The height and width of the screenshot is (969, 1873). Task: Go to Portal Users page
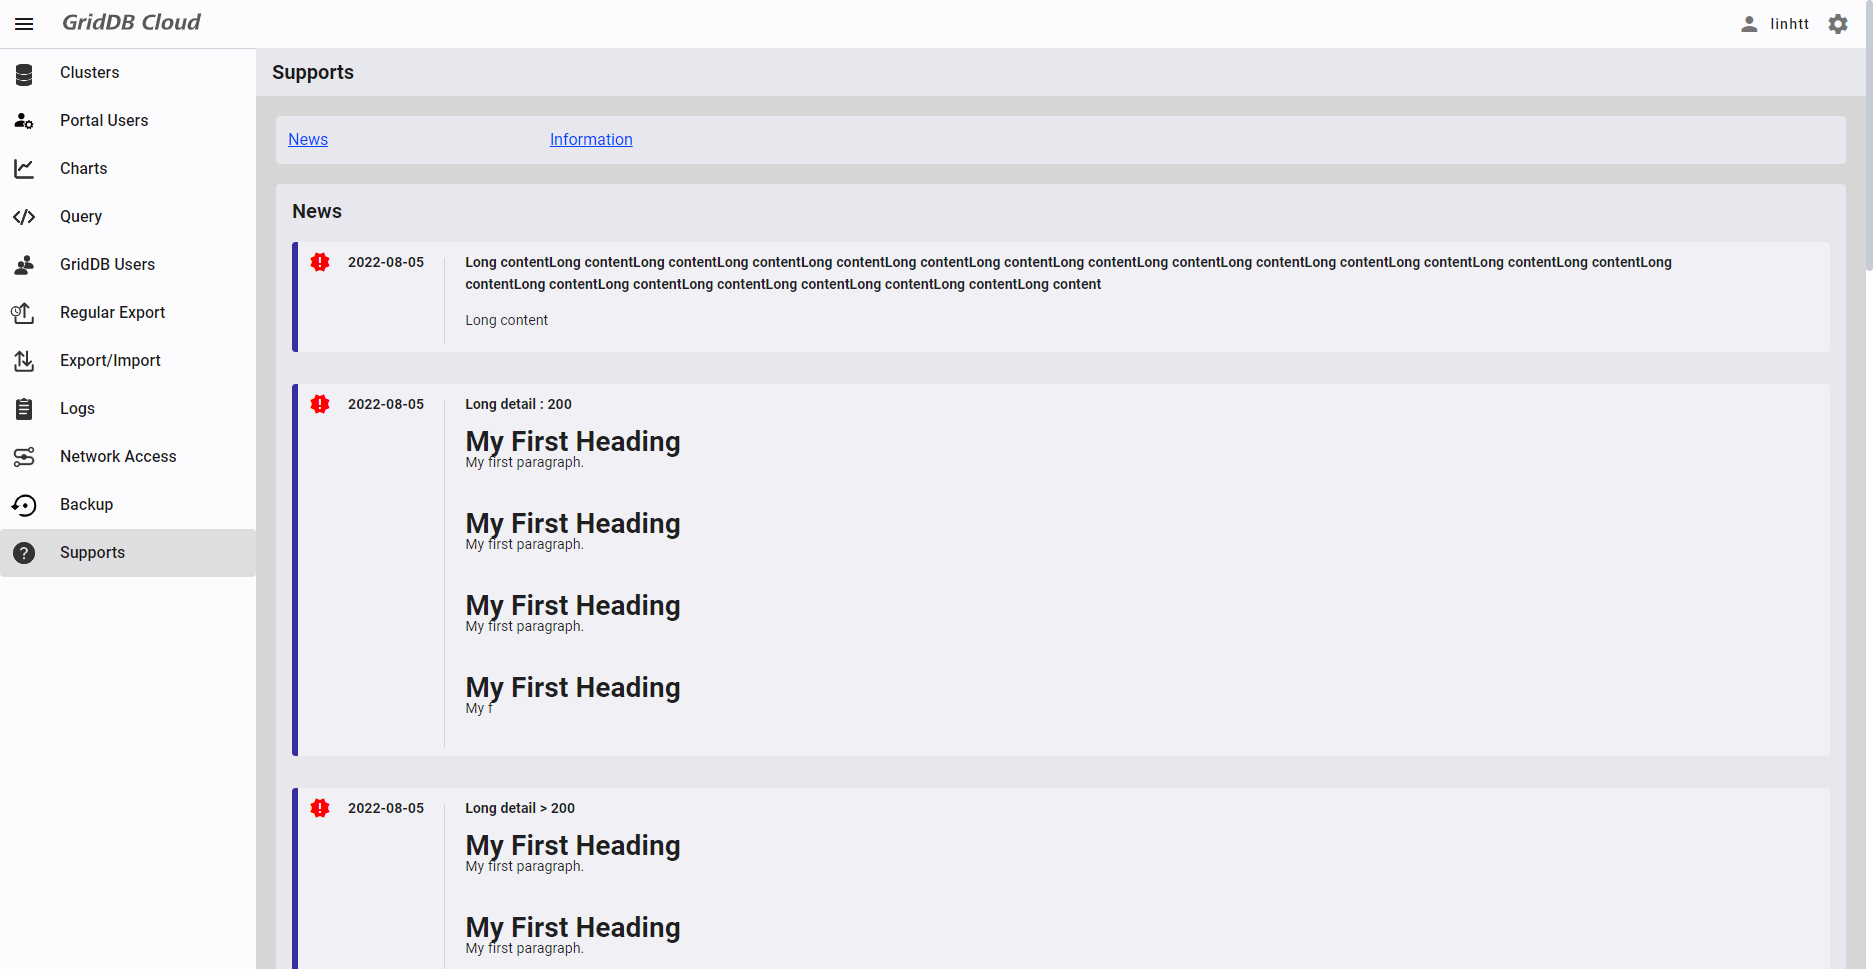128,121
